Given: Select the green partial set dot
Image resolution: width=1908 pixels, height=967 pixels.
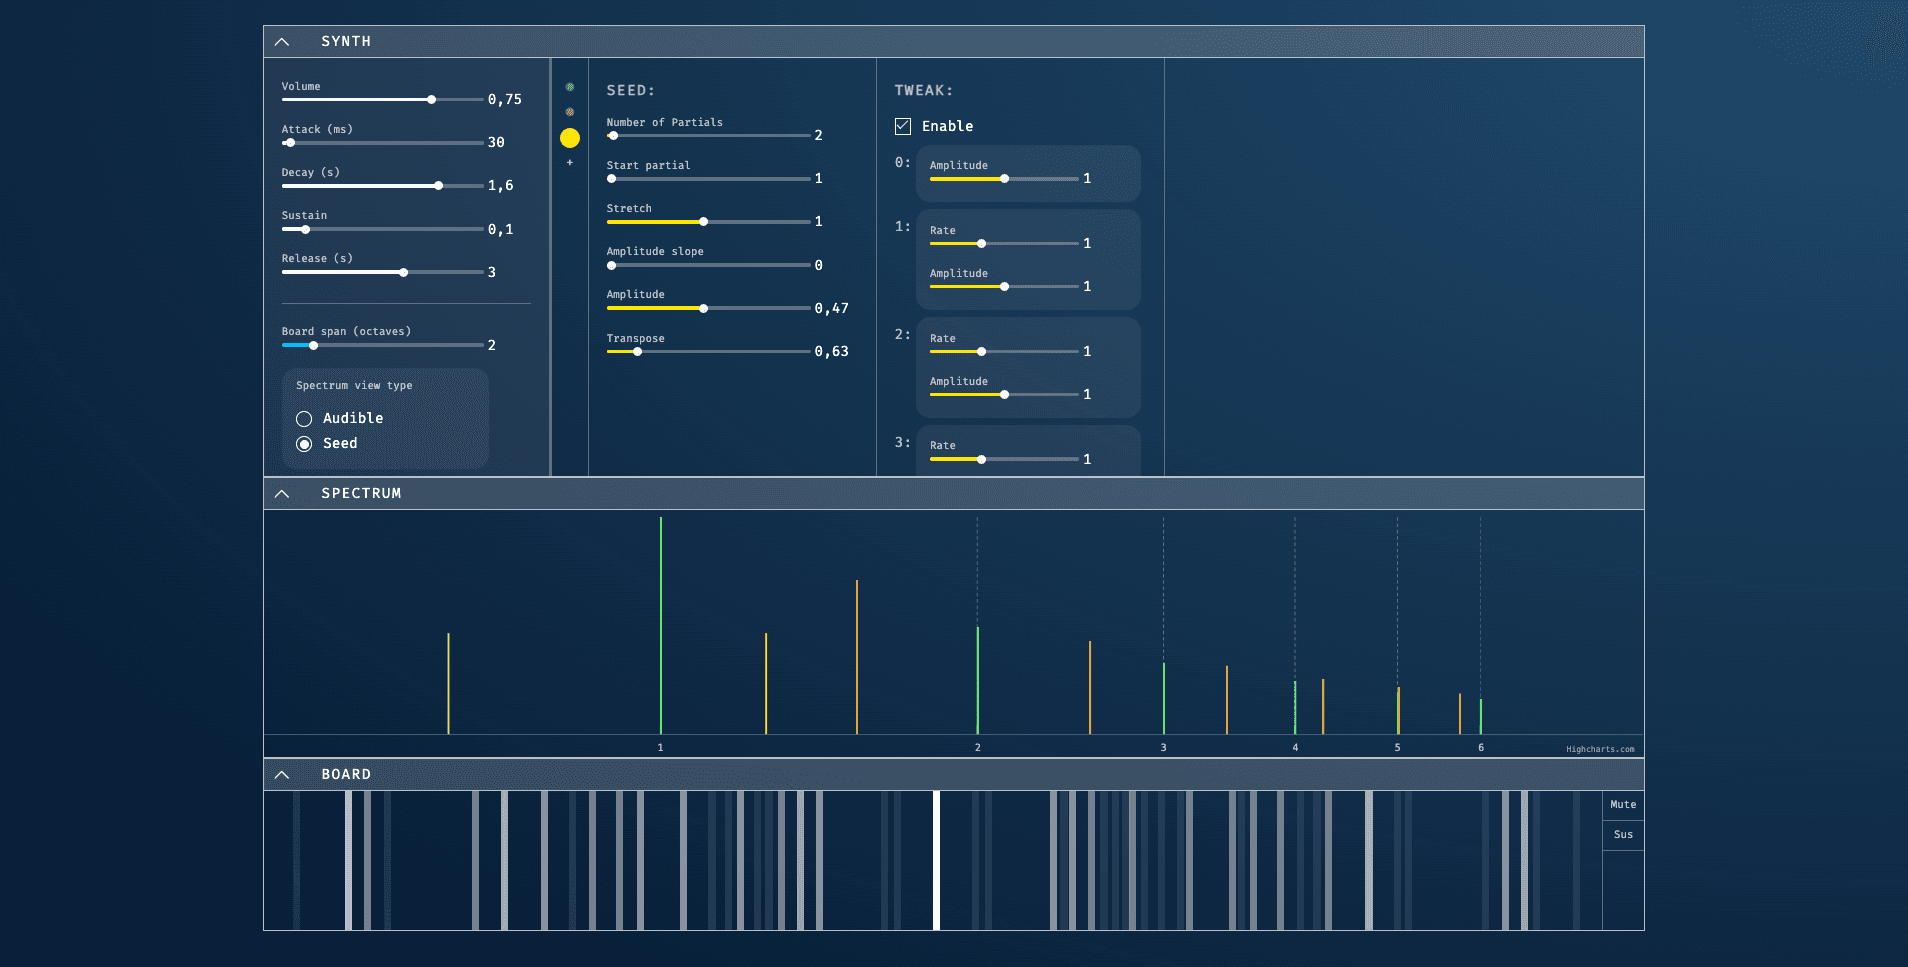Looking at the screenshot, I should tap(570, 87).
